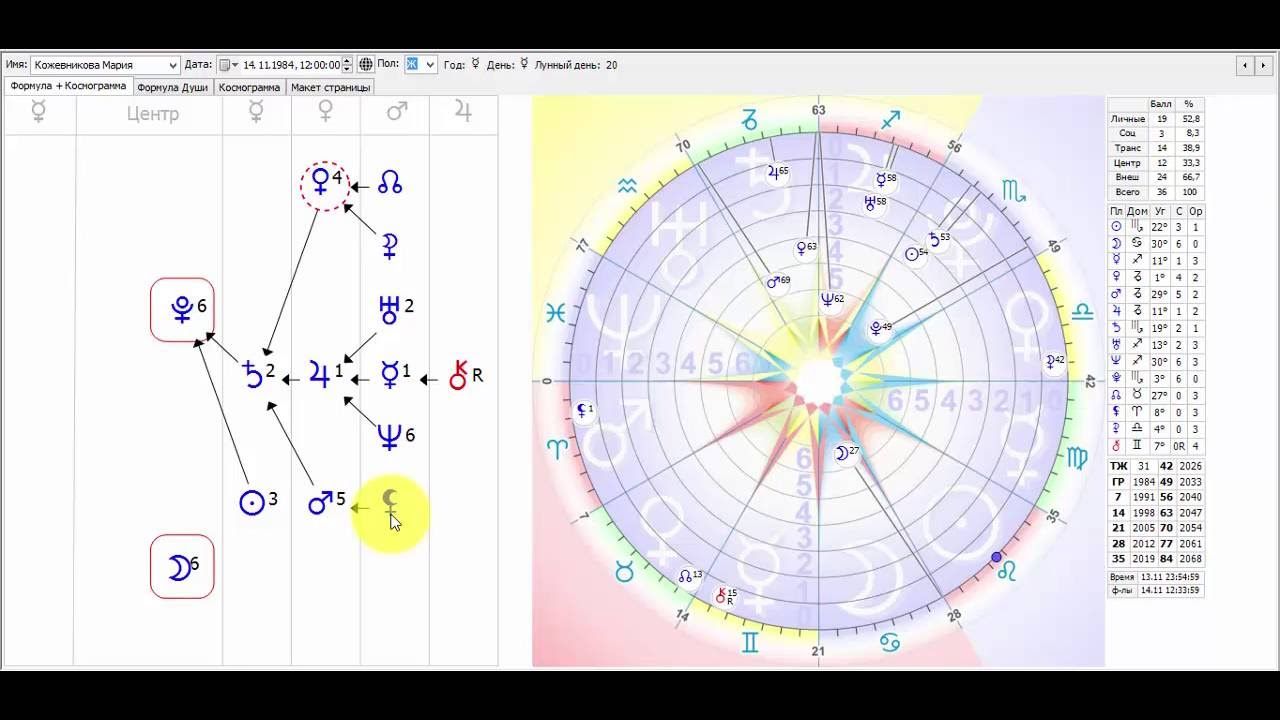The image size is (1280, 720).
Task: Select the Gemini sign on chart rim
Action: [749, 641]
